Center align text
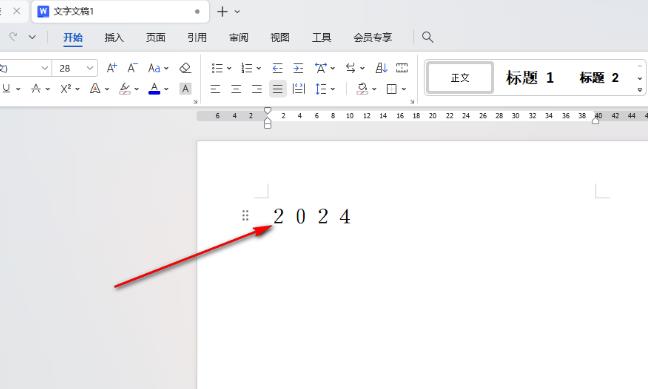The height and width of the screenshot is (389, 648). pyautogui.click(x=236, y=89)
